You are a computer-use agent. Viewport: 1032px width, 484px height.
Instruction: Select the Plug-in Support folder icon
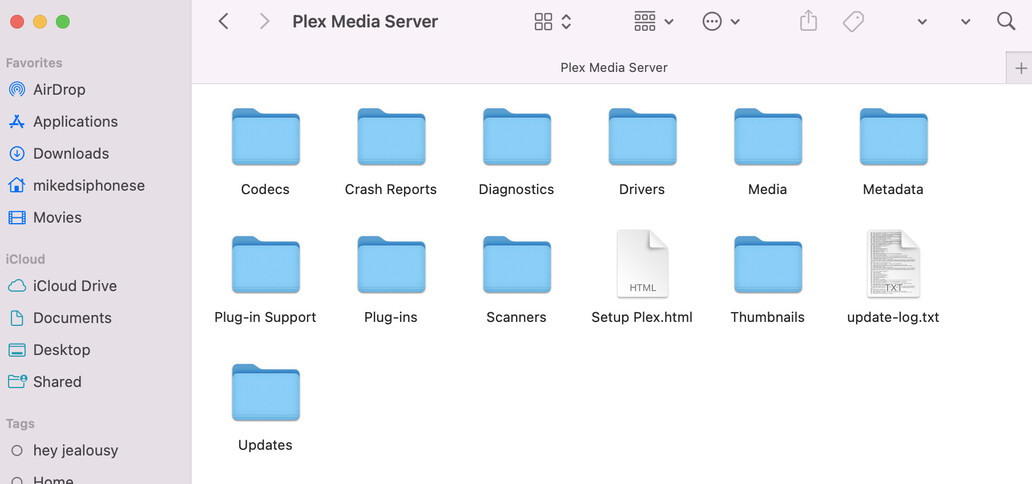pos(265,265)
